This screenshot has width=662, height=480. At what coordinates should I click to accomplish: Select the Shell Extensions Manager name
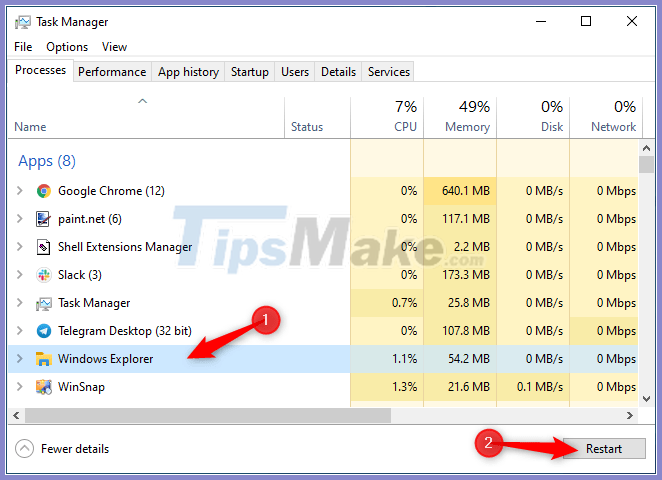click(x=125, y=247)
